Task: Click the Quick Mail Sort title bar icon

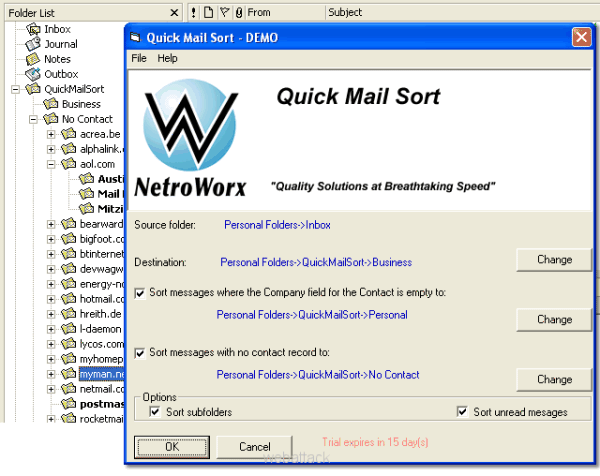Action: point(135,37)
